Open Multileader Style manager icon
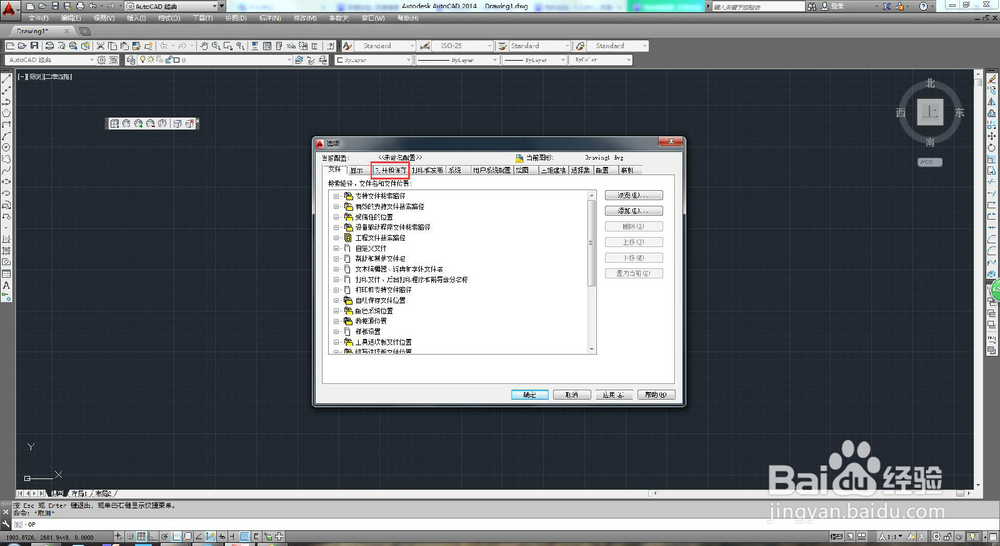Image resolution: width=1000 pixels, height=546 pixels. 580,46
